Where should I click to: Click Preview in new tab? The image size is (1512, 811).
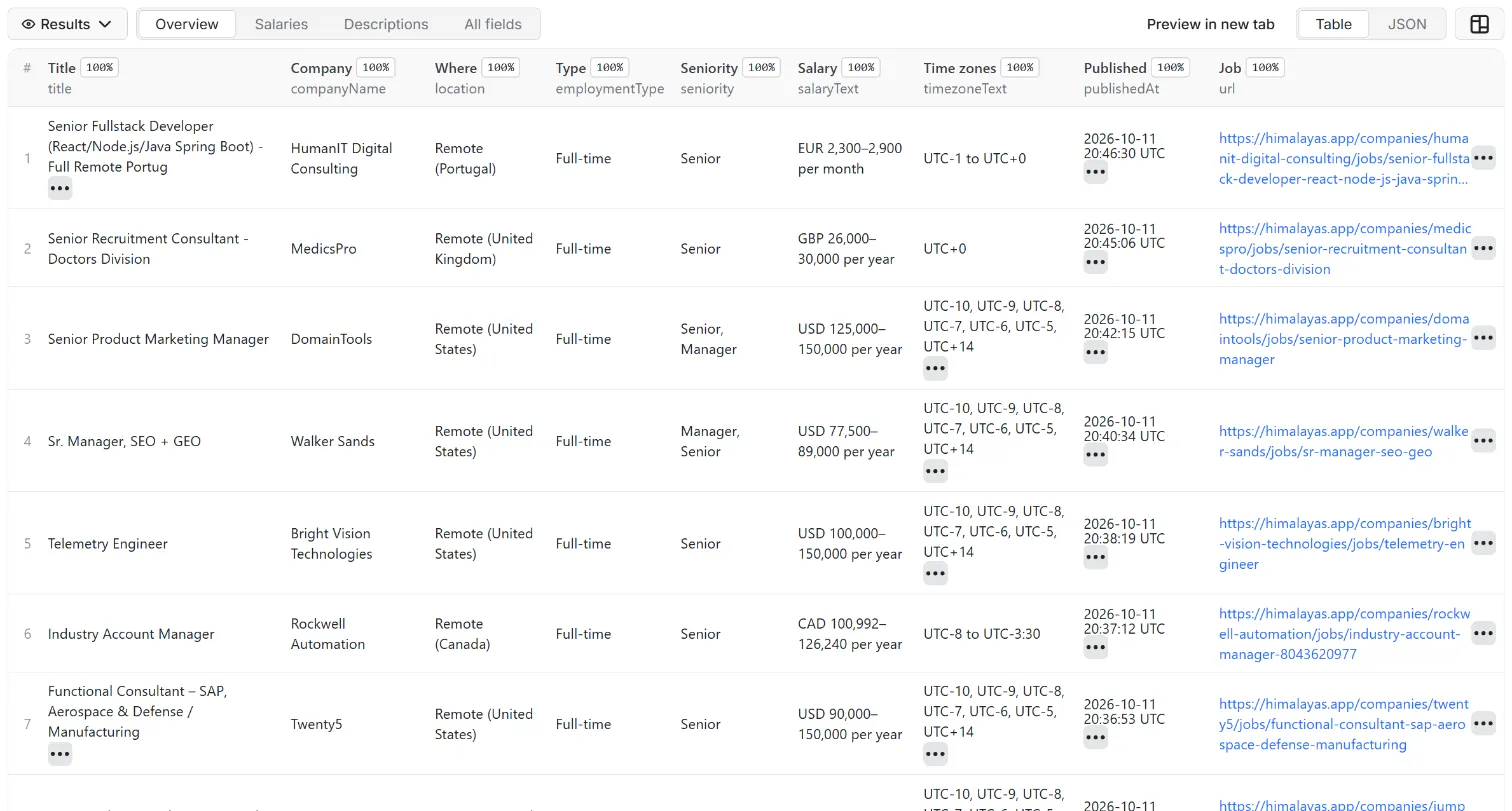click(1210, 24)
